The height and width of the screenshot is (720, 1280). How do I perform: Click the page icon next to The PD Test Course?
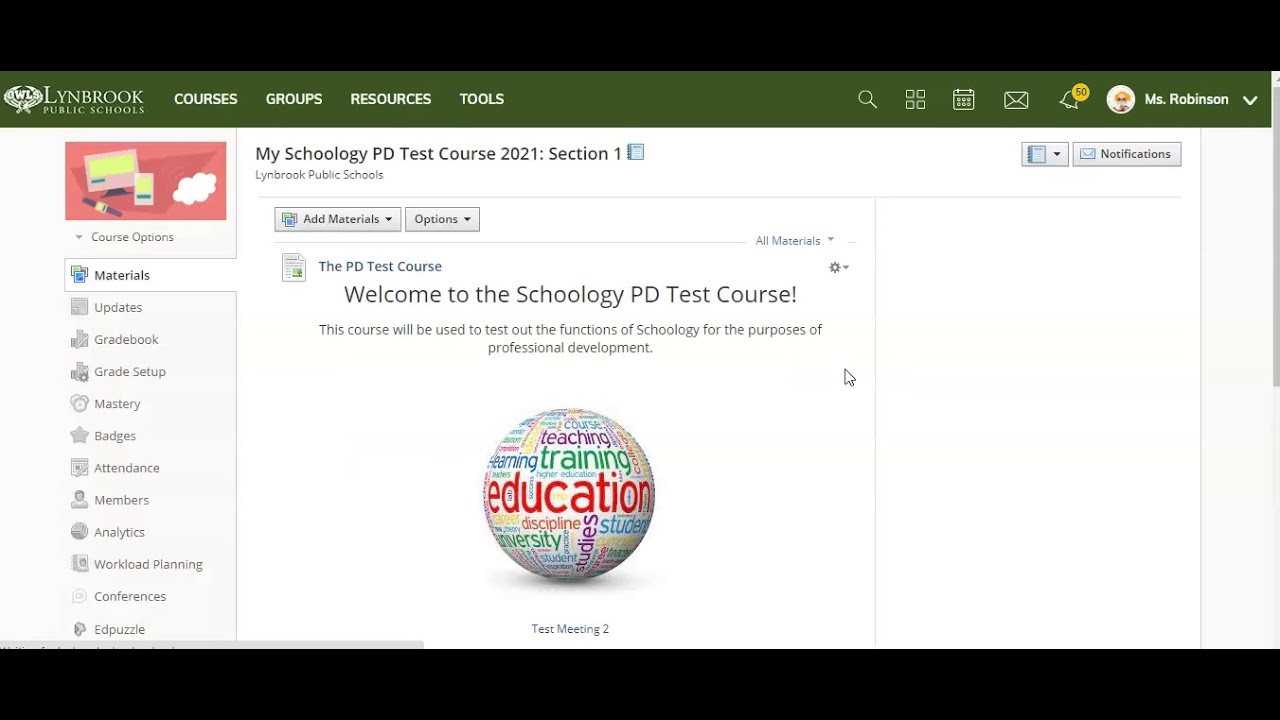point(293,267)
